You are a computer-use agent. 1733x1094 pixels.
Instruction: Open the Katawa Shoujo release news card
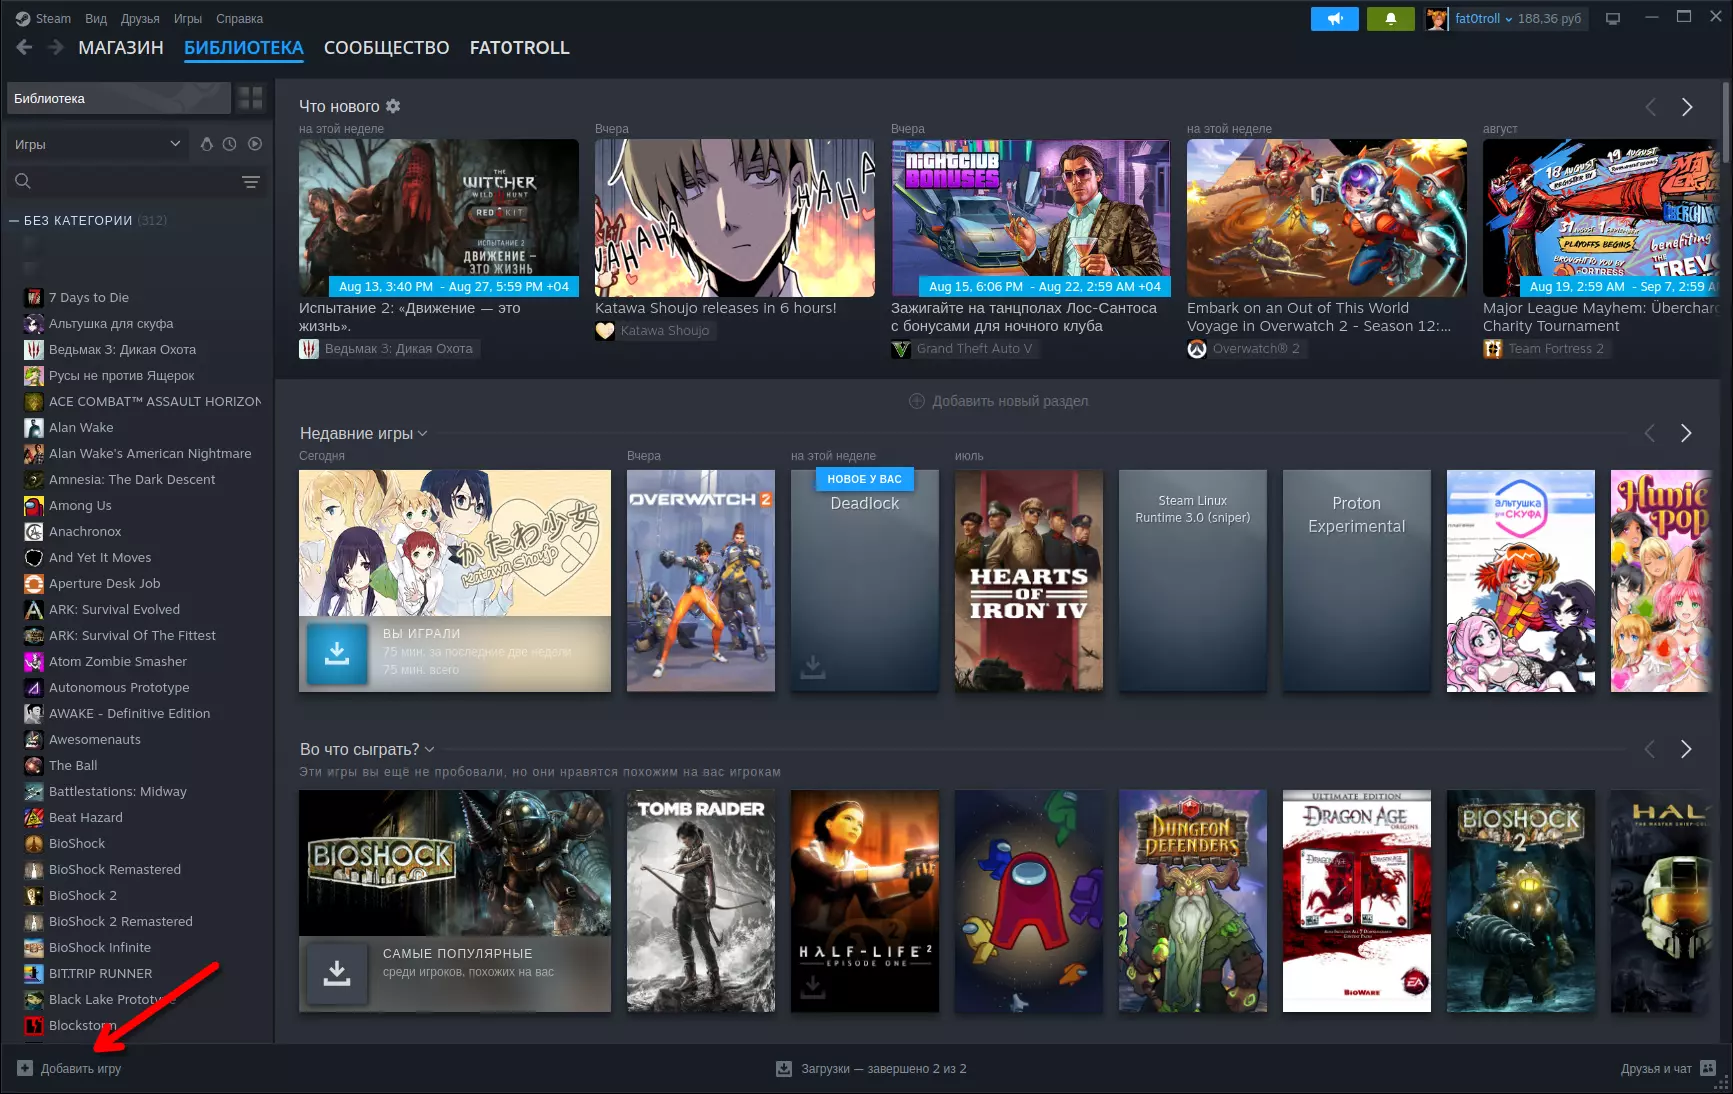pyautogui.click(x=735, y=217)
